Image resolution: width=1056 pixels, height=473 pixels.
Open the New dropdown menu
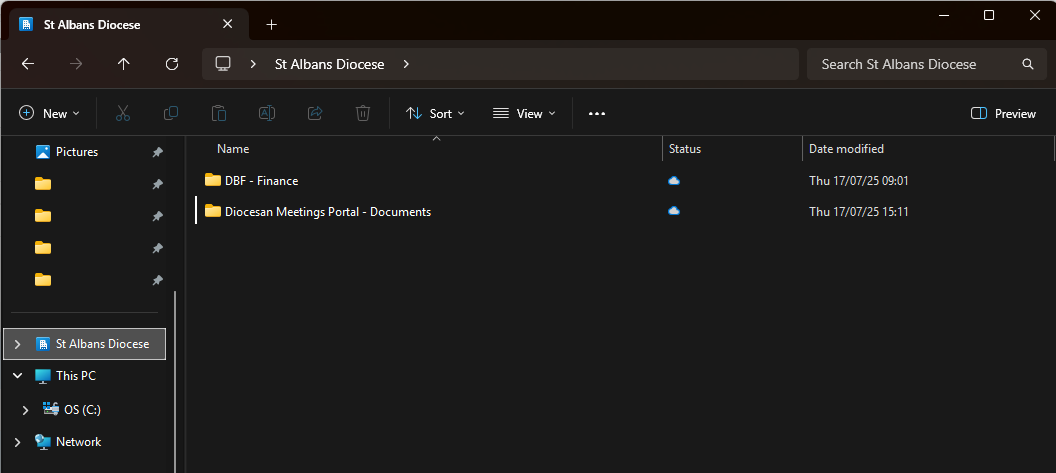click(49, 113)
